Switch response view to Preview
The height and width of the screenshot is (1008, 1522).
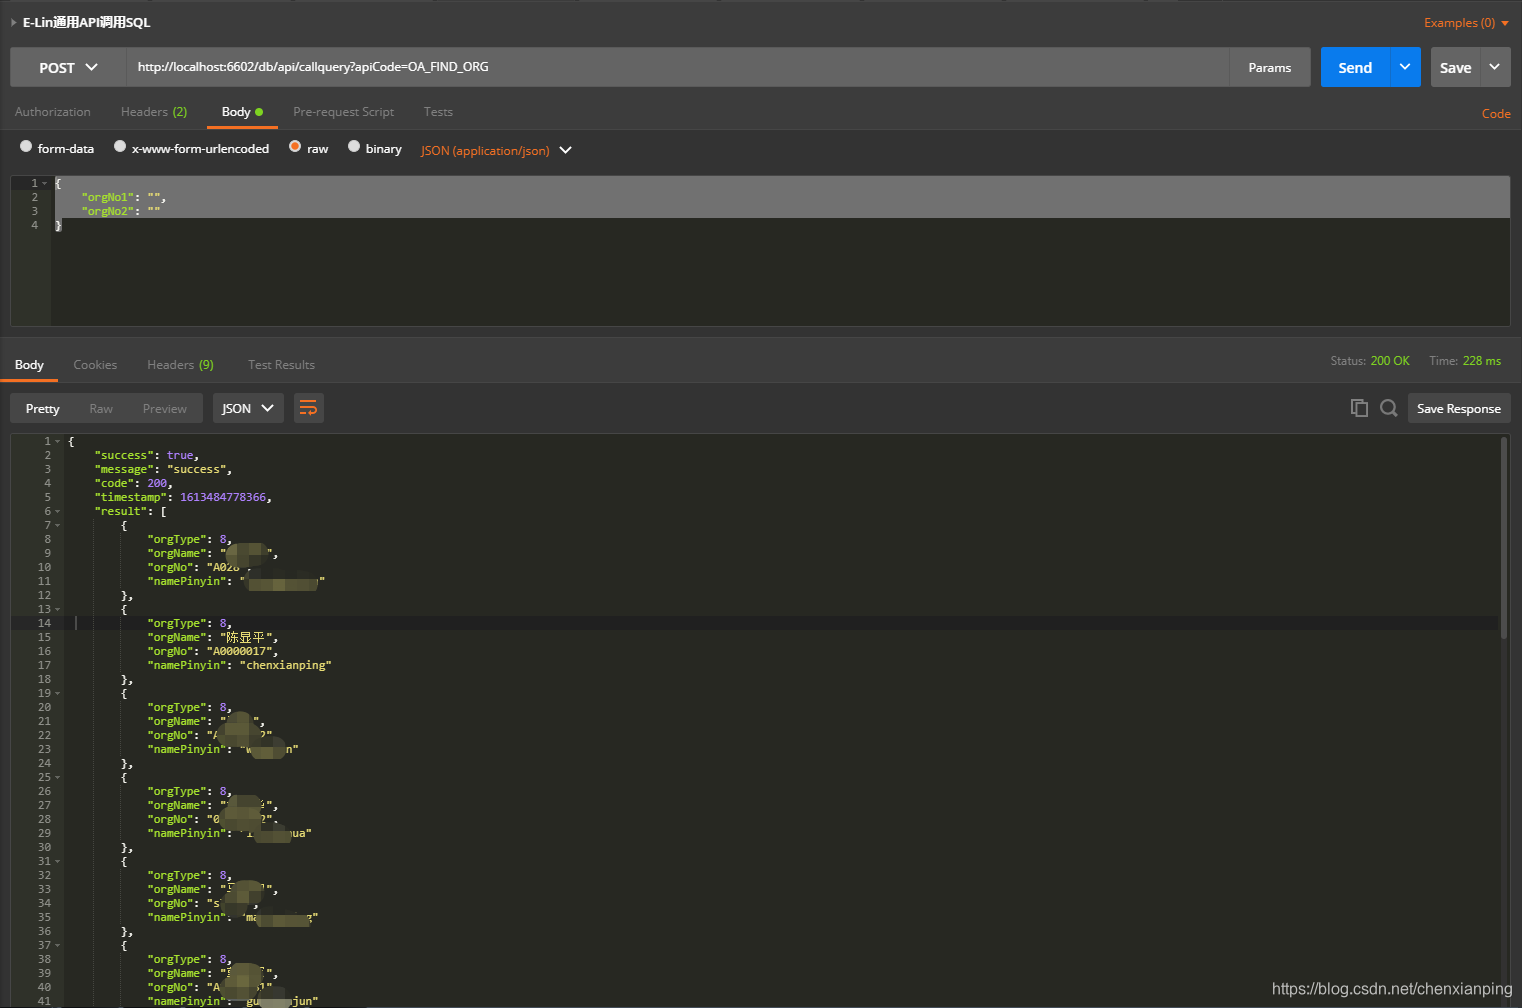coord(165,408)
